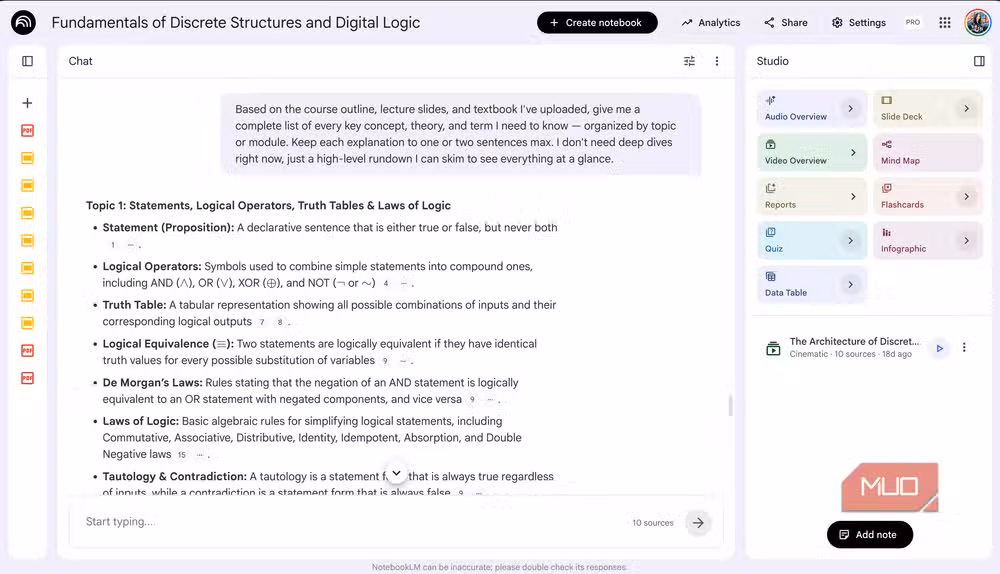
Task: Open citation 1 after Statement definition
Action: (x=113, y=245)
